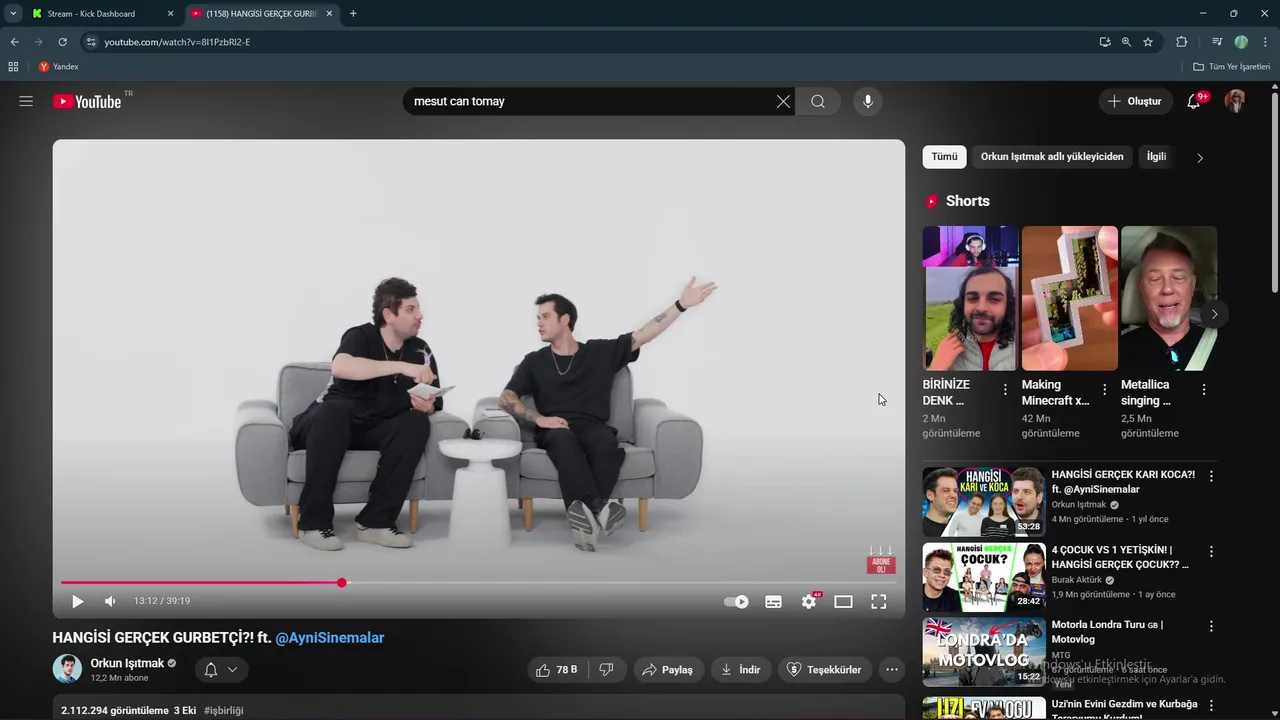Open Chrome three-dot menu
Viewport: 1280px width, 720px height.
point(1265,42)
